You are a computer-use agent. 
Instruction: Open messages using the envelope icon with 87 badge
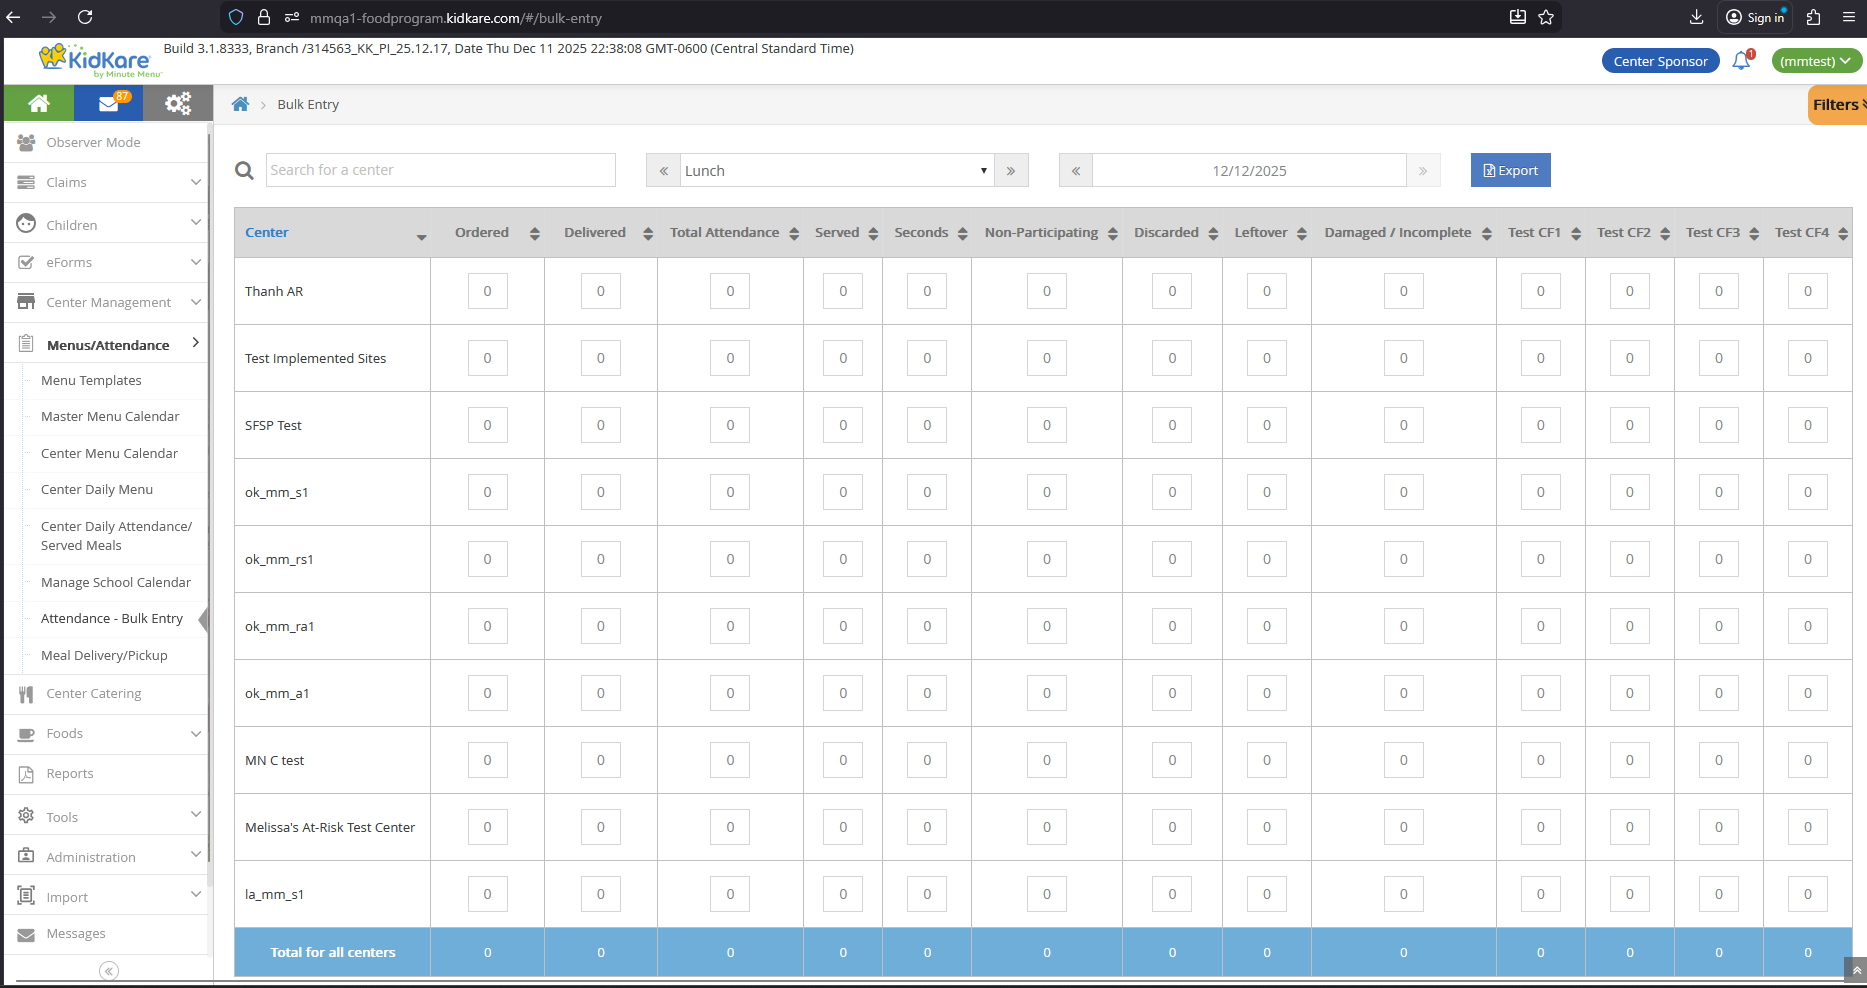click(108, 103)
